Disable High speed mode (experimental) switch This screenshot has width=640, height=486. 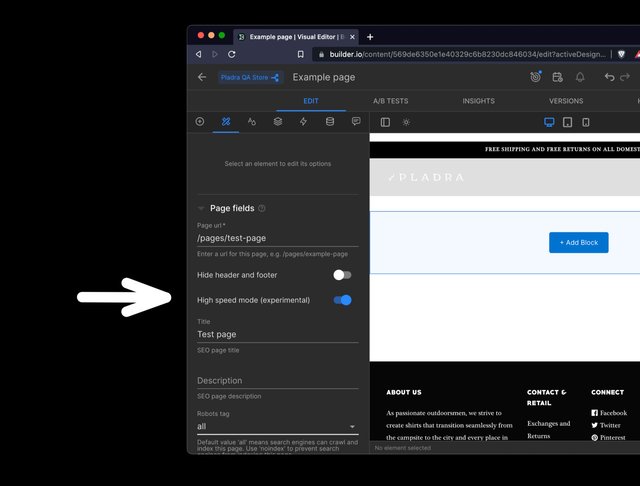[x=342, y=300]
